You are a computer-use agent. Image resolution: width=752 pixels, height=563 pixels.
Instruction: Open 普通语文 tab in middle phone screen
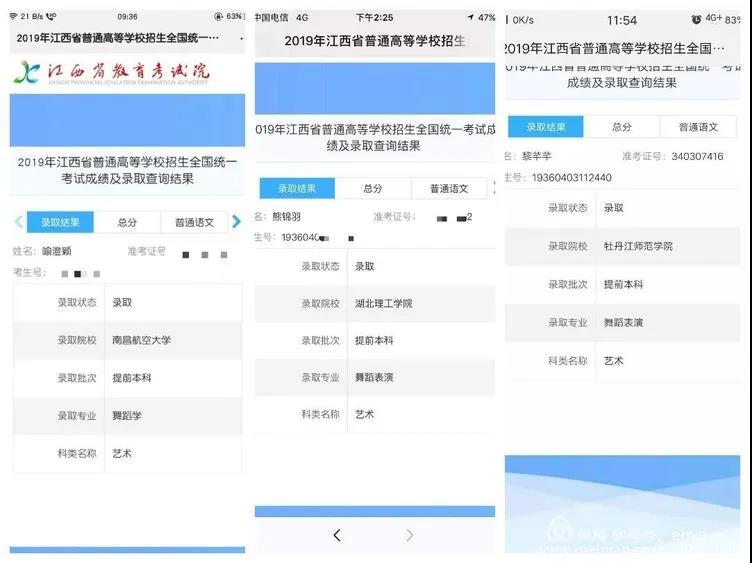[x=449, y=188]
